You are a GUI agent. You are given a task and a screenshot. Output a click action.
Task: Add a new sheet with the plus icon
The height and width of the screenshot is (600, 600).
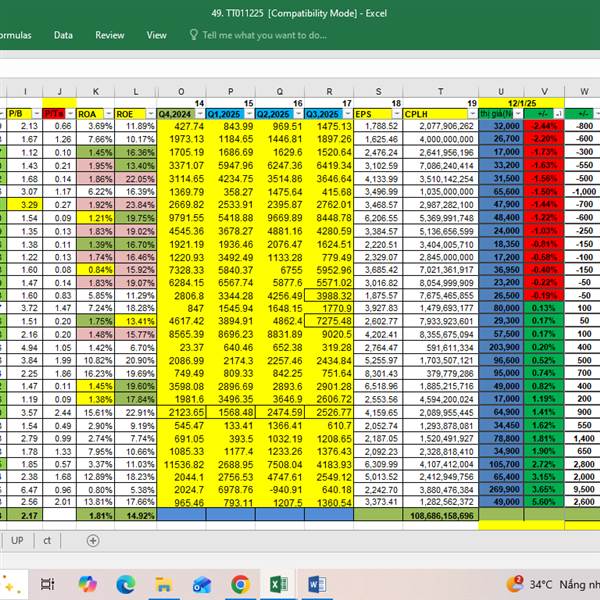pos(93,541)
